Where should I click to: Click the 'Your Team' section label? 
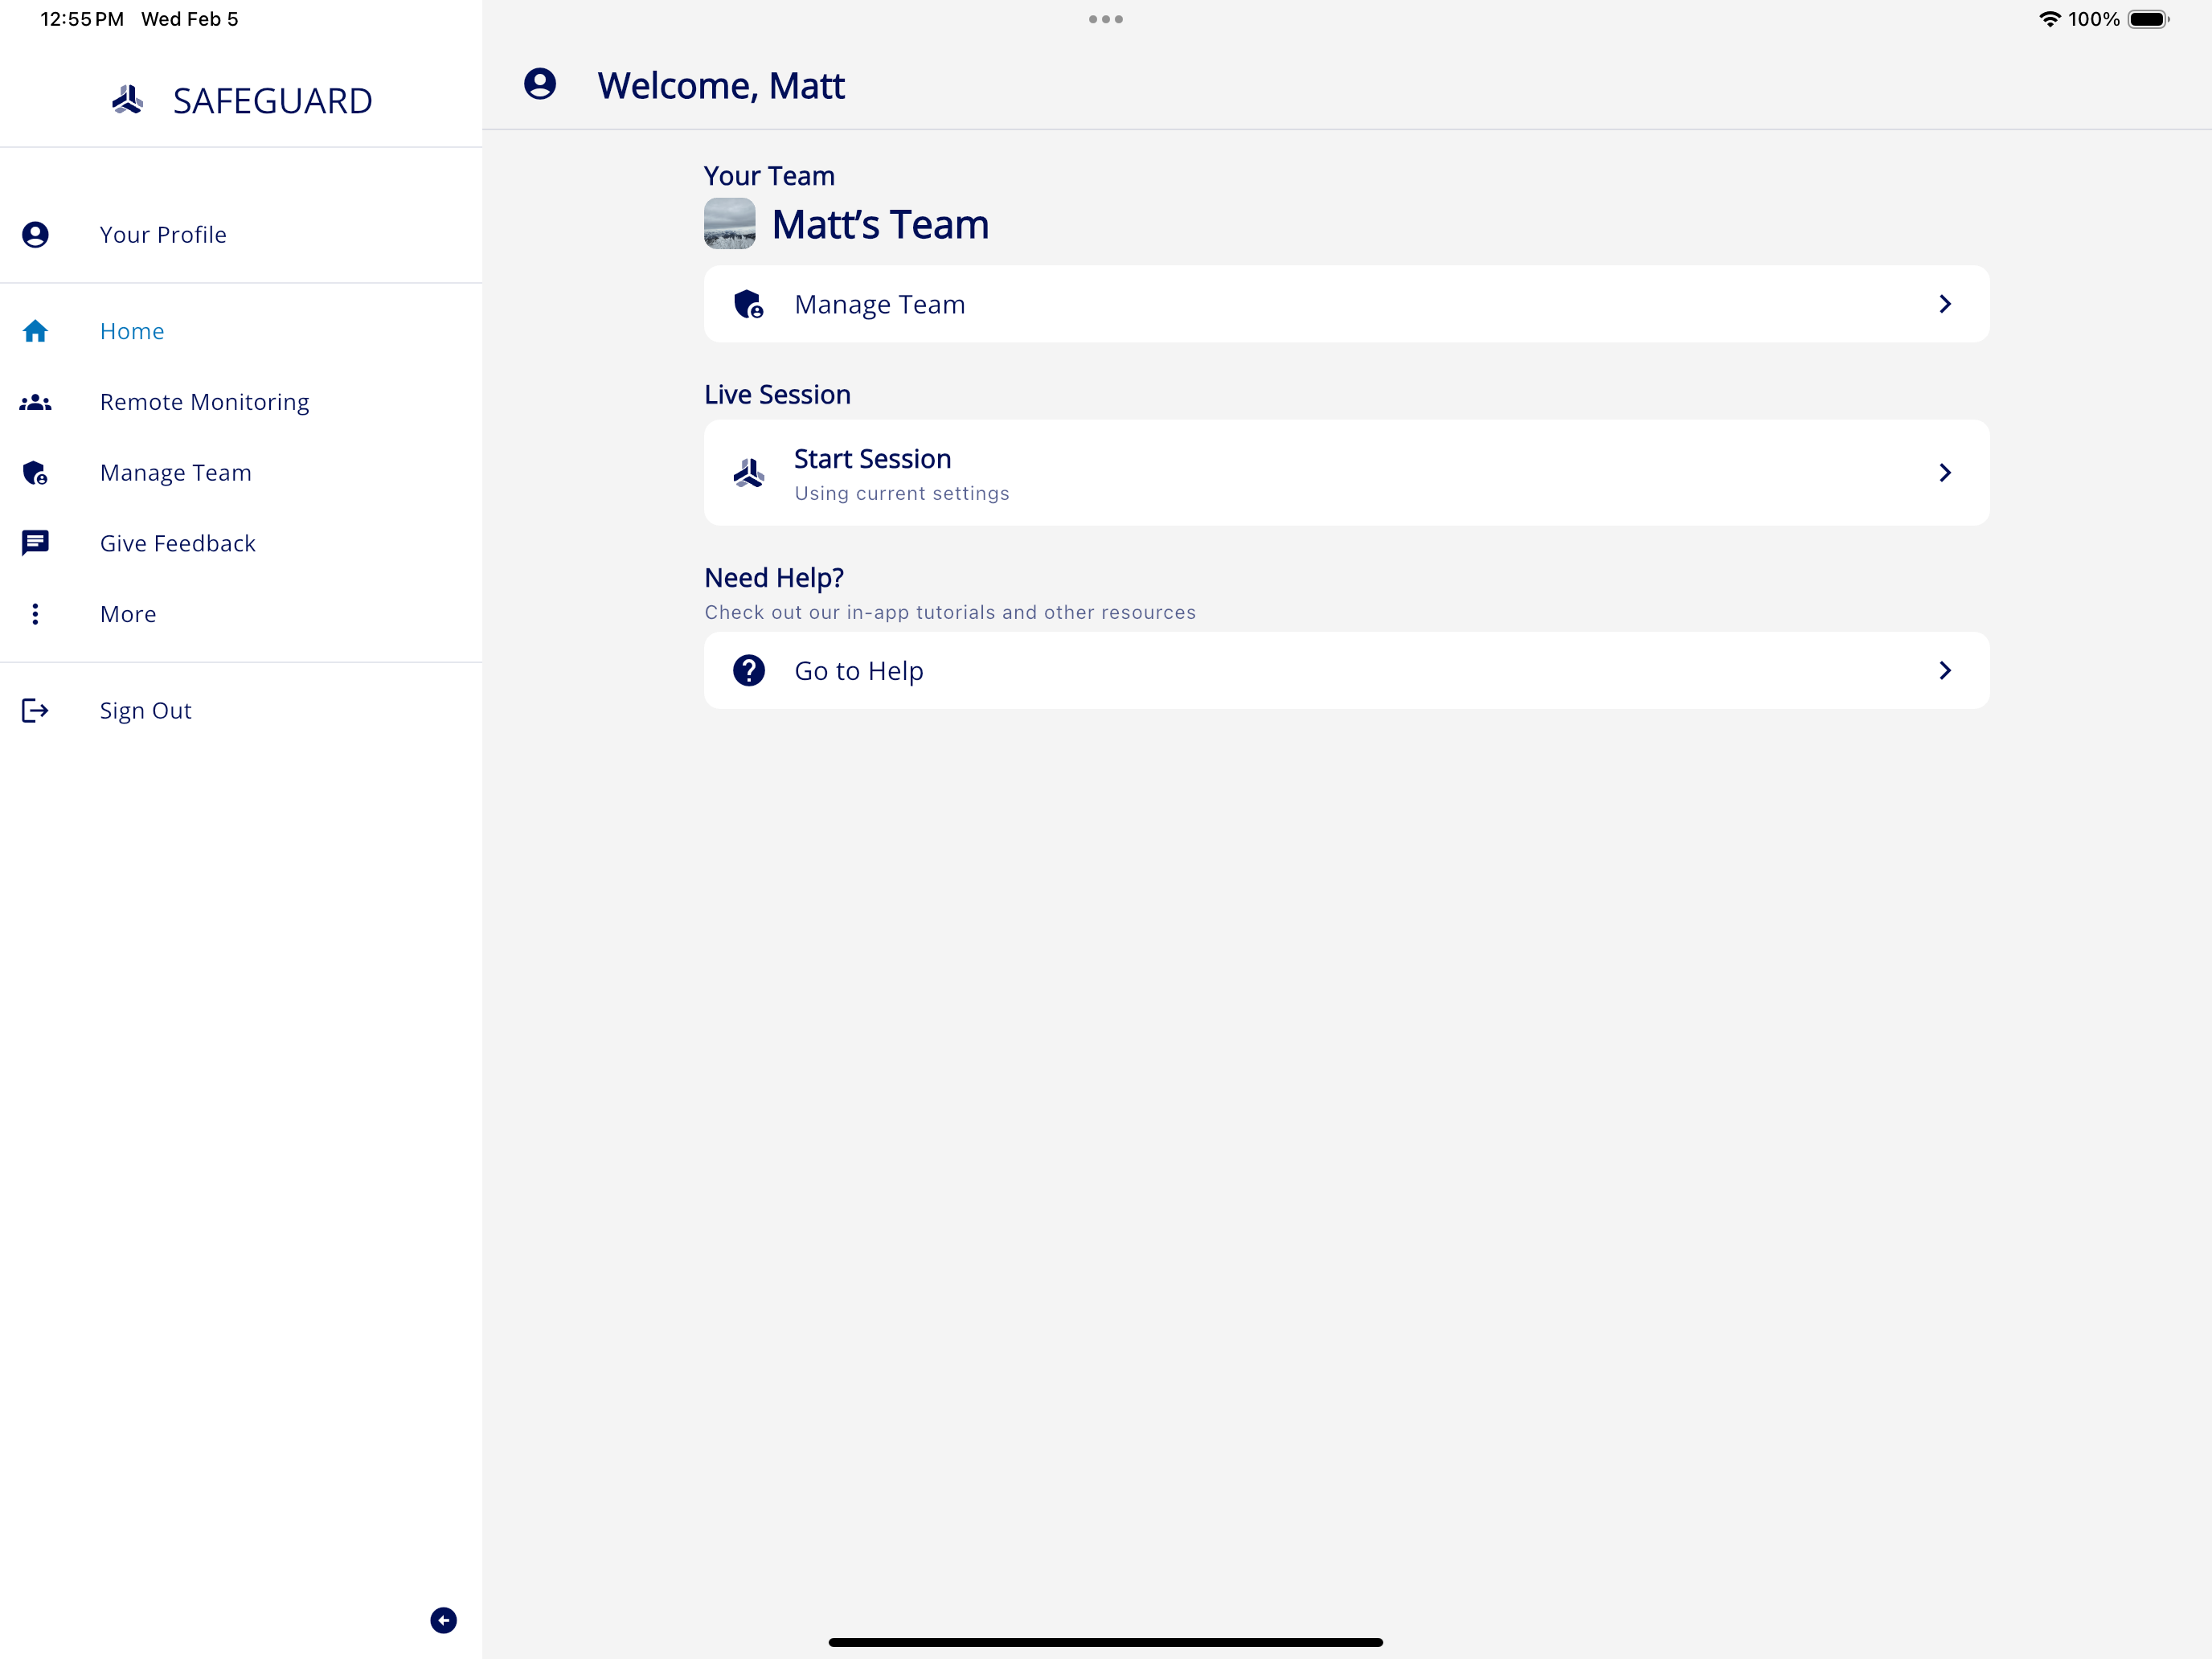(769, 176)
